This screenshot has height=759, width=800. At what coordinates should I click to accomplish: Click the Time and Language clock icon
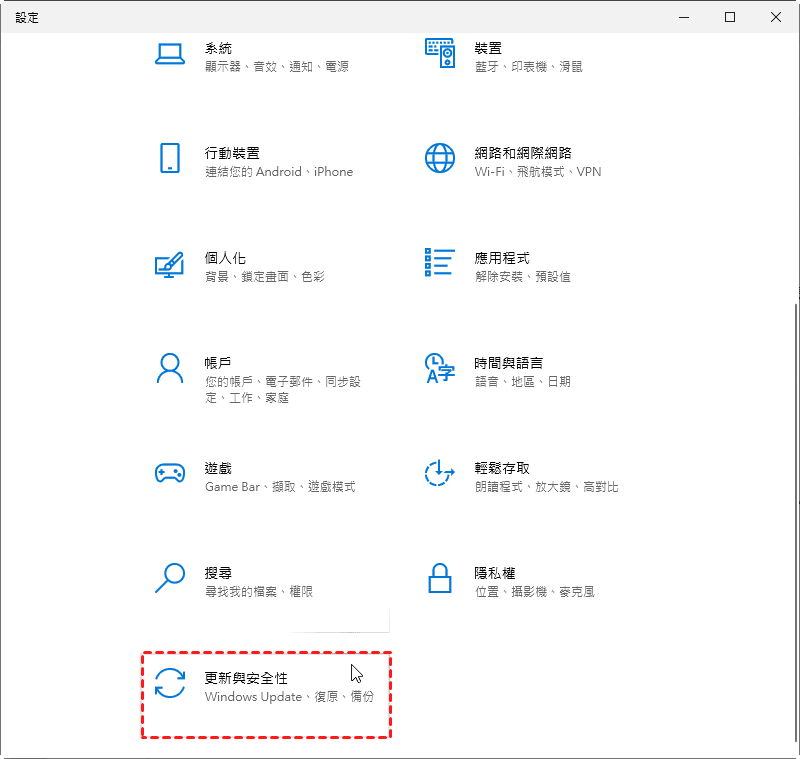440,369
